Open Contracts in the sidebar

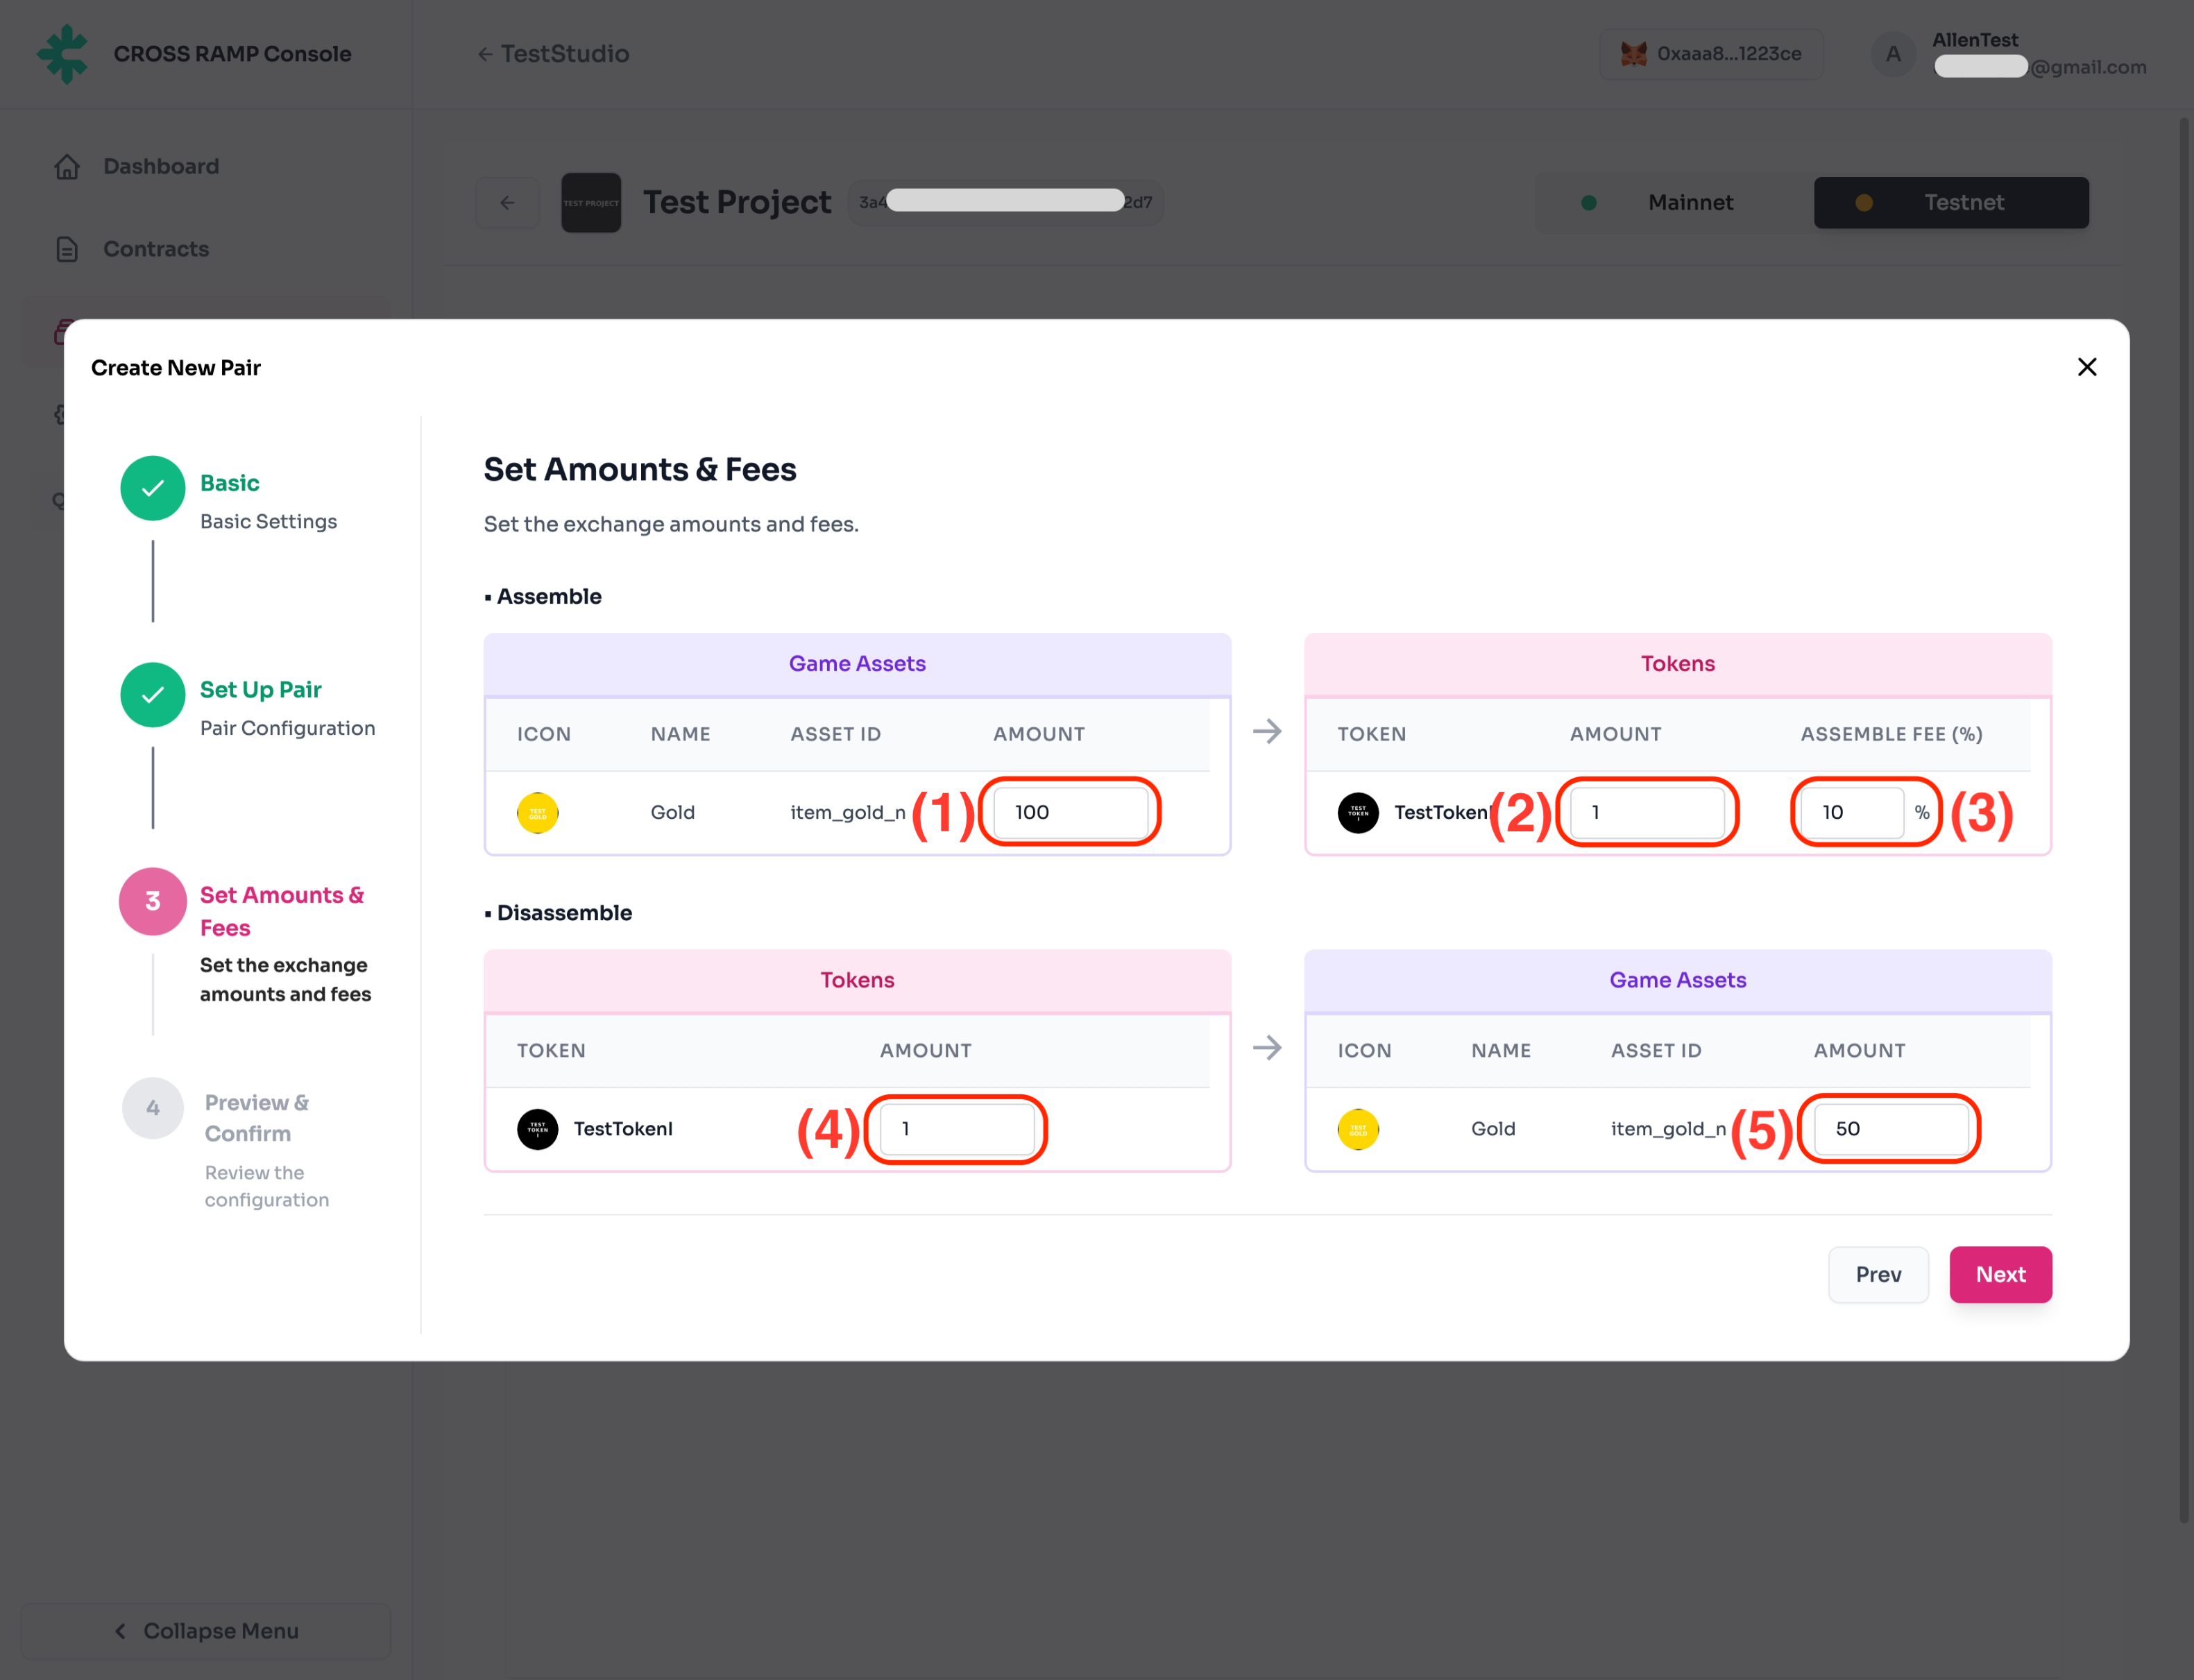pos(155,249)
